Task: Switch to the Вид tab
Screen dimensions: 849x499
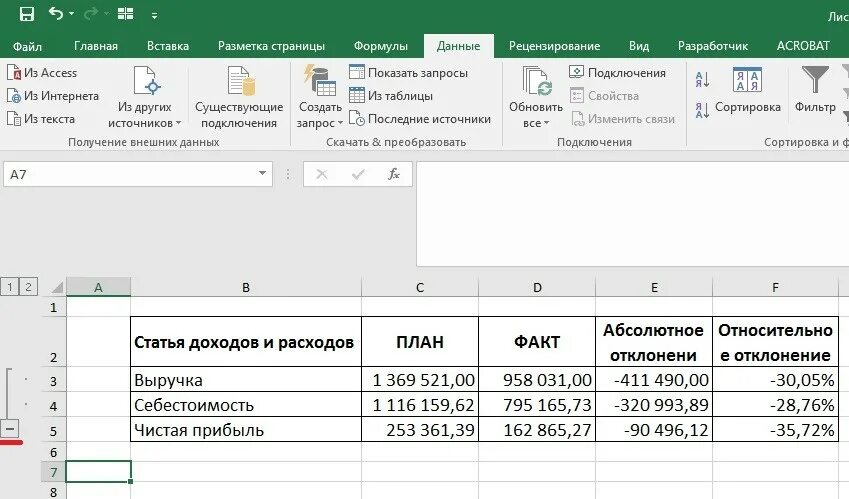Action: pos(639,46)
